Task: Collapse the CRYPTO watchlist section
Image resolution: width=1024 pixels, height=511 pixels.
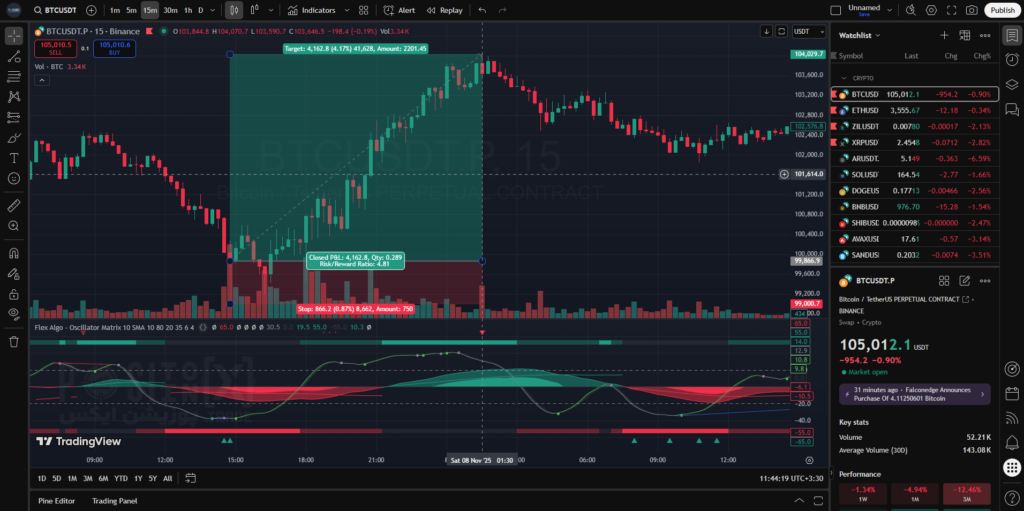Action: pyautogui.click(x=844, y=78)
